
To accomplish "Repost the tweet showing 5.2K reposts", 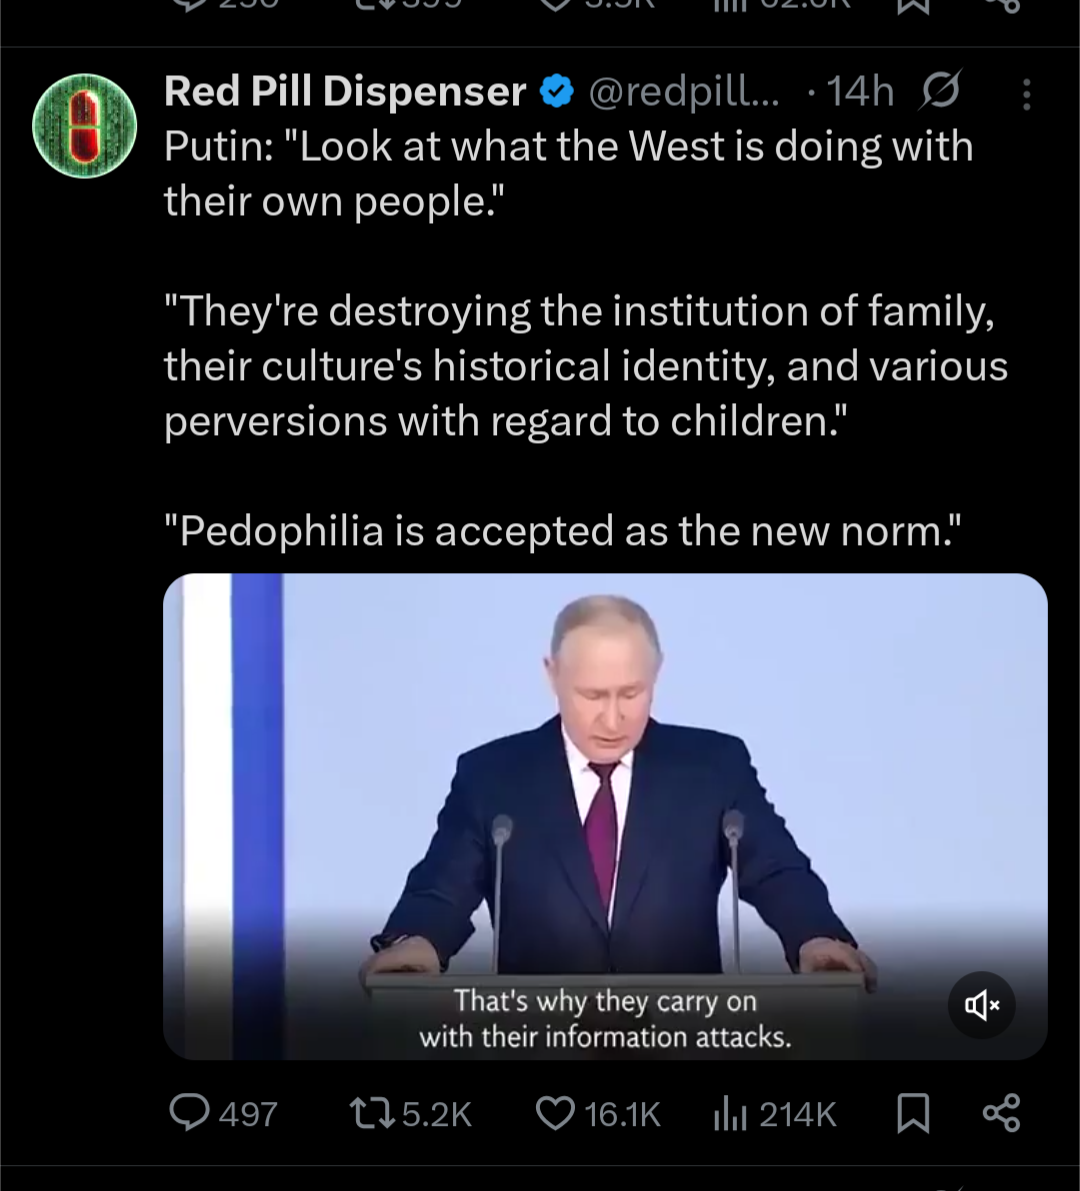I will [411, 1114].
